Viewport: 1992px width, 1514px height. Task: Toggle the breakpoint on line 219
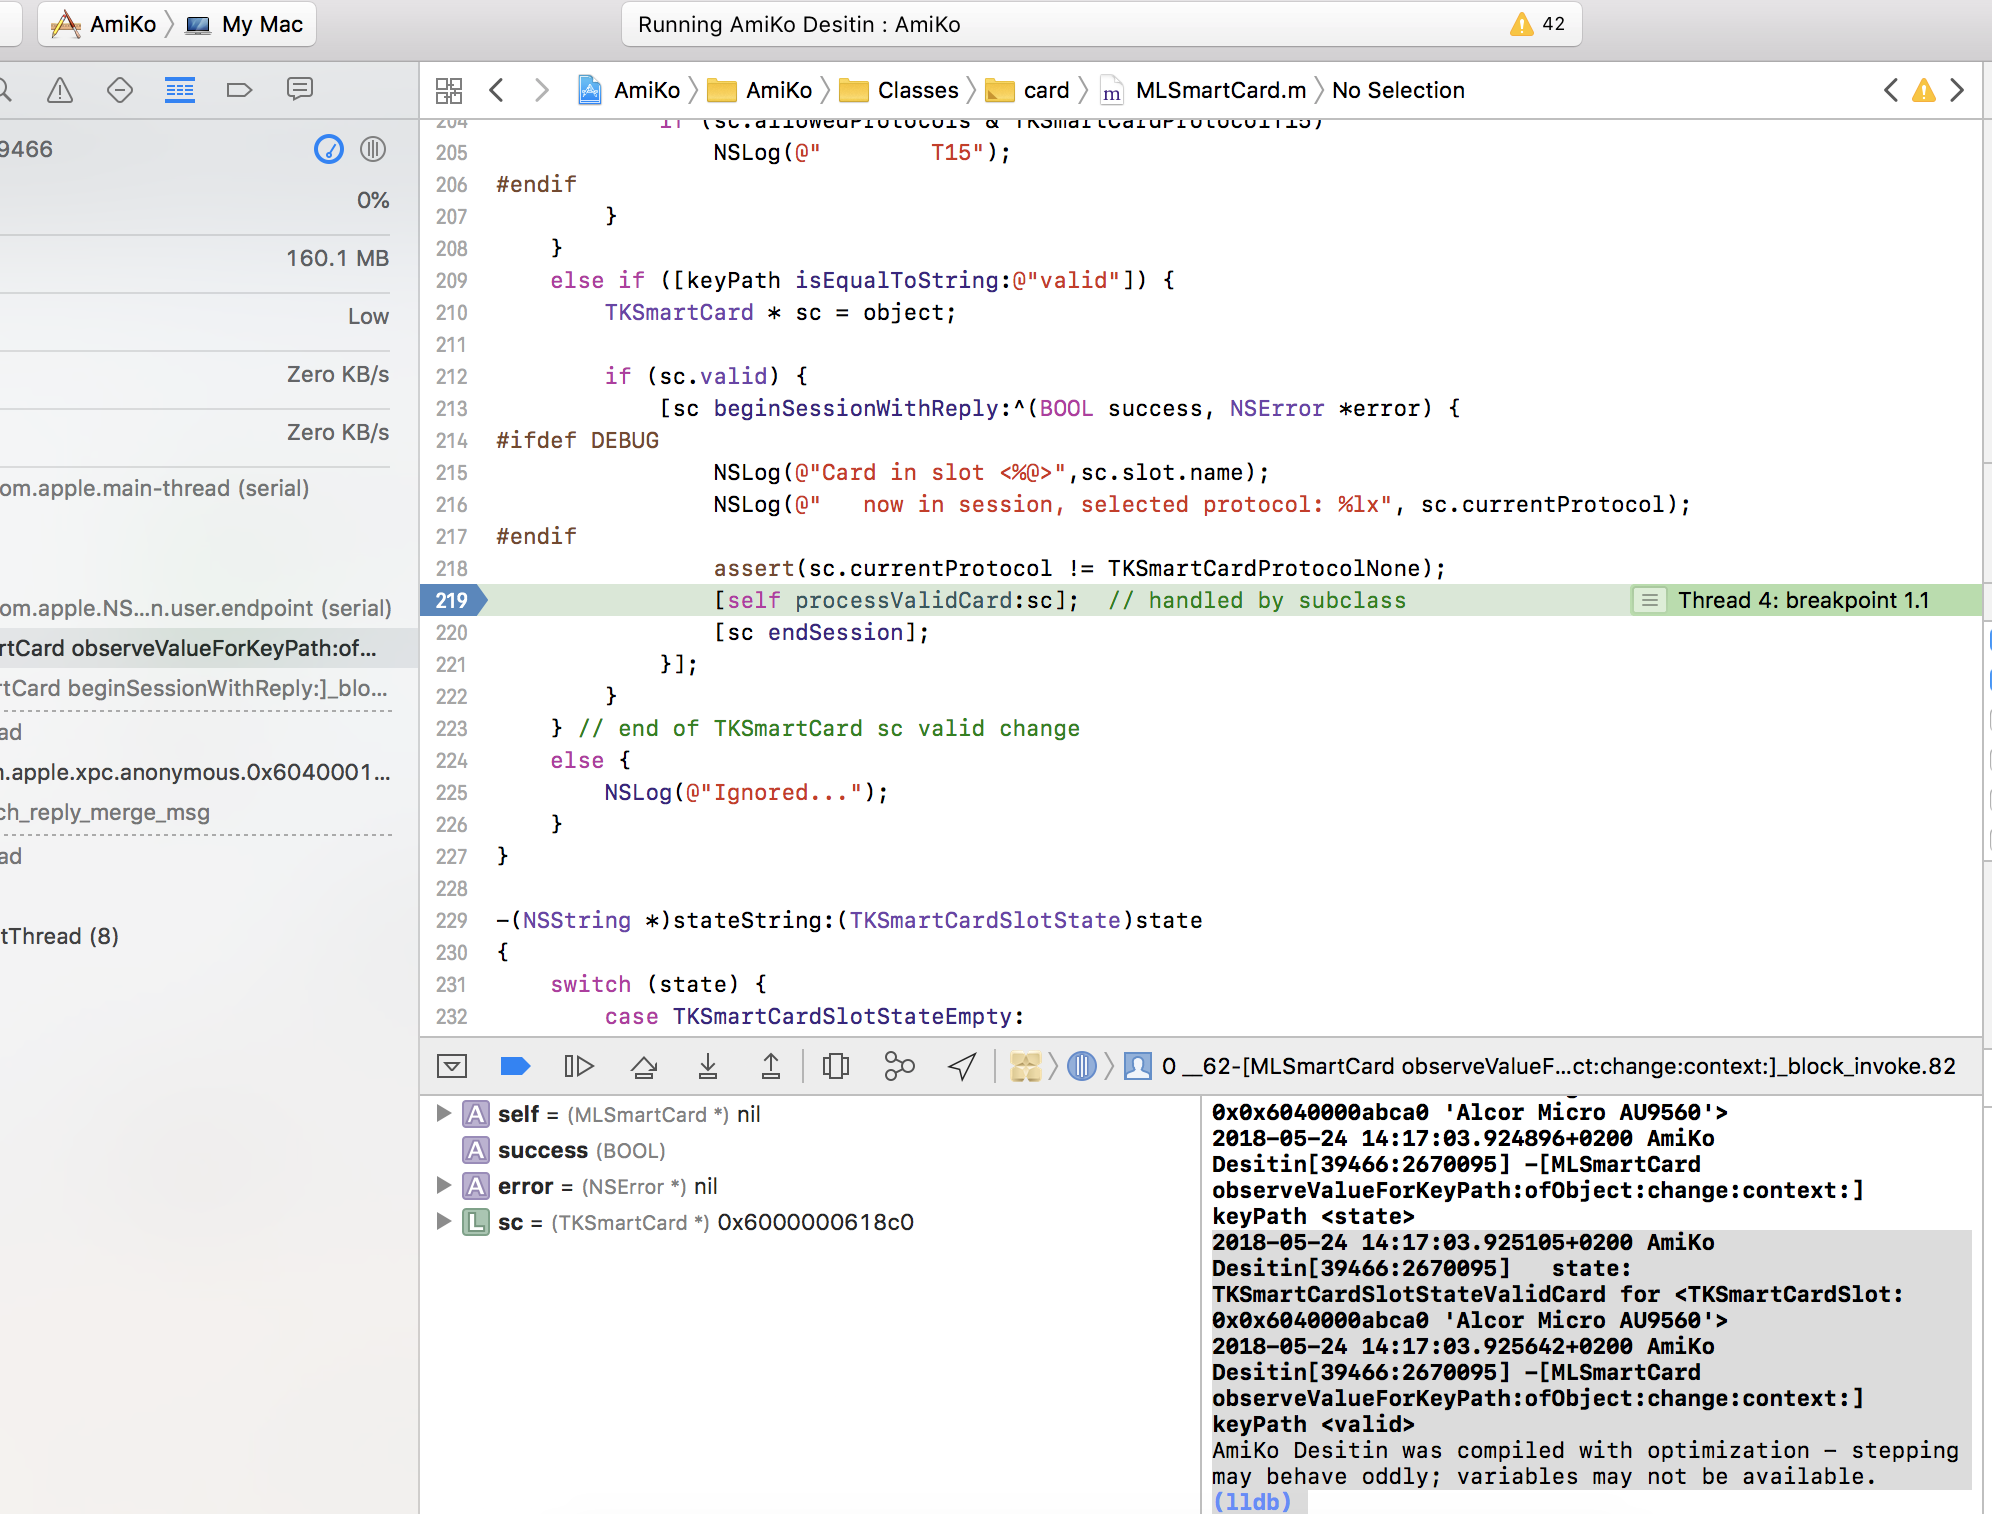coord(453,600)
